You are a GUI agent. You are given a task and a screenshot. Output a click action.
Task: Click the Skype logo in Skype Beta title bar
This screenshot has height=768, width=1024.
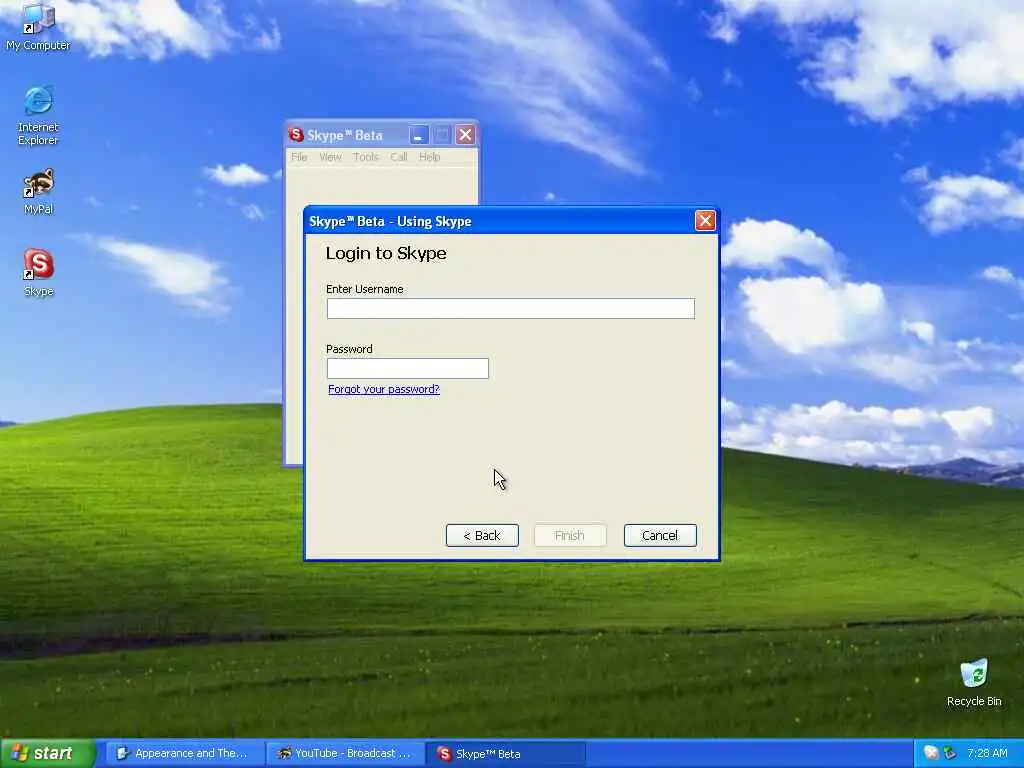click(296, 135)
